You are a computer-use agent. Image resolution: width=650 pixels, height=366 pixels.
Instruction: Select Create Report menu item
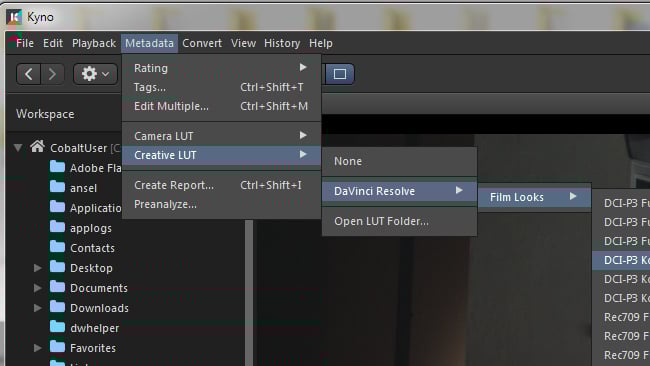(x=221, y=185)
